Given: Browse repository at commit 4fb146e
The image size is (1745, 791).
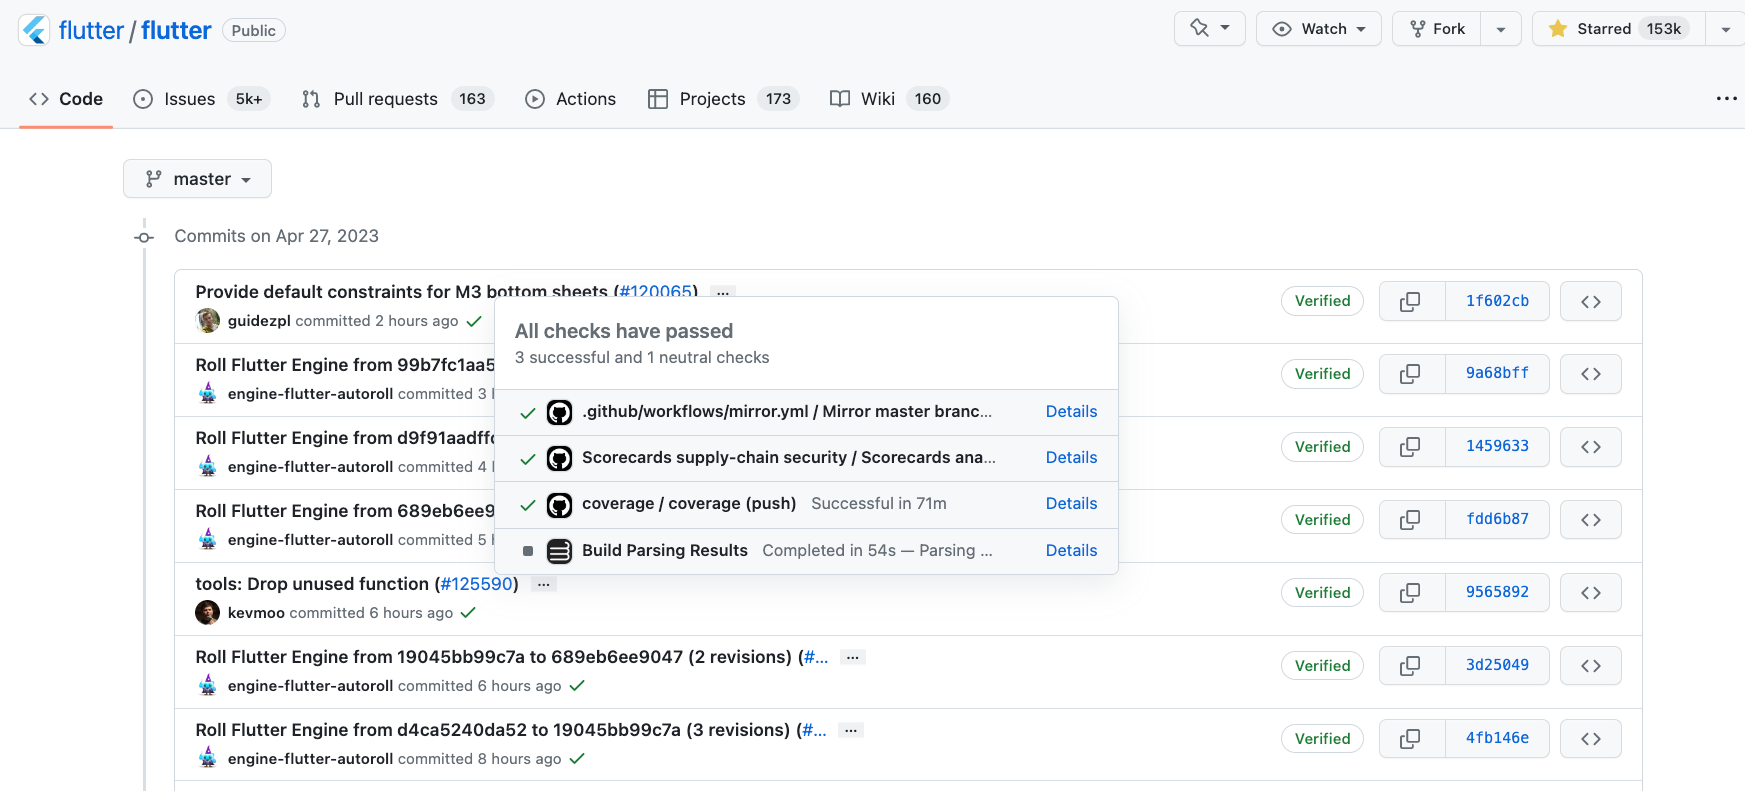Looking at the screenshot, I should coord(1591,739).
